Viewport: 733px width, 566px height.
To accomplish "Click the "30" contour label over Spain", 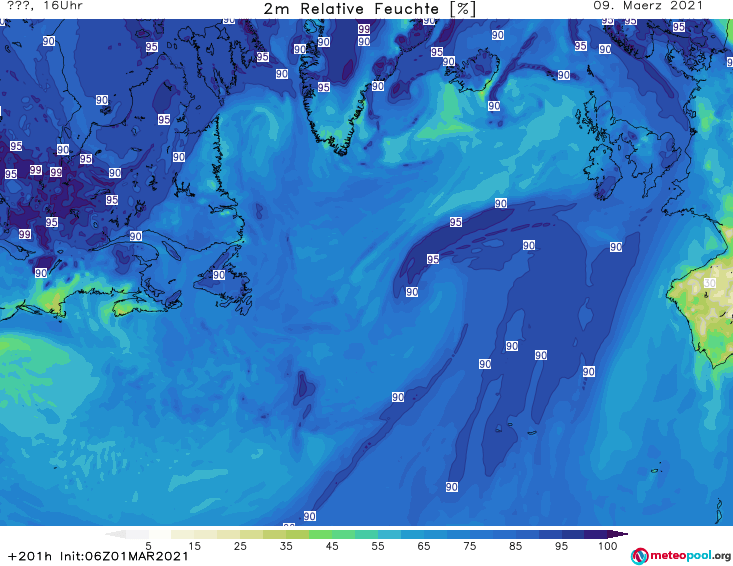I will pyautogui.click(x=710, y=283).
